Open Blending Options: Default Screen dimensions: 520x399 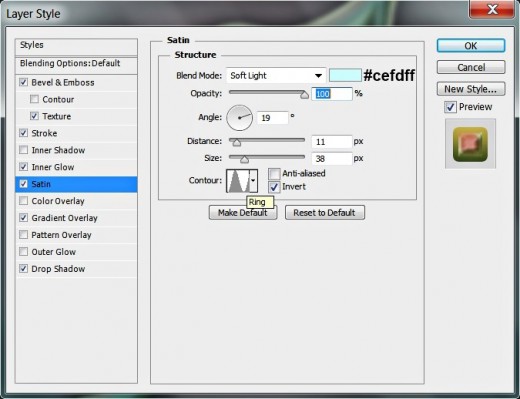click(x=76, y=64)
